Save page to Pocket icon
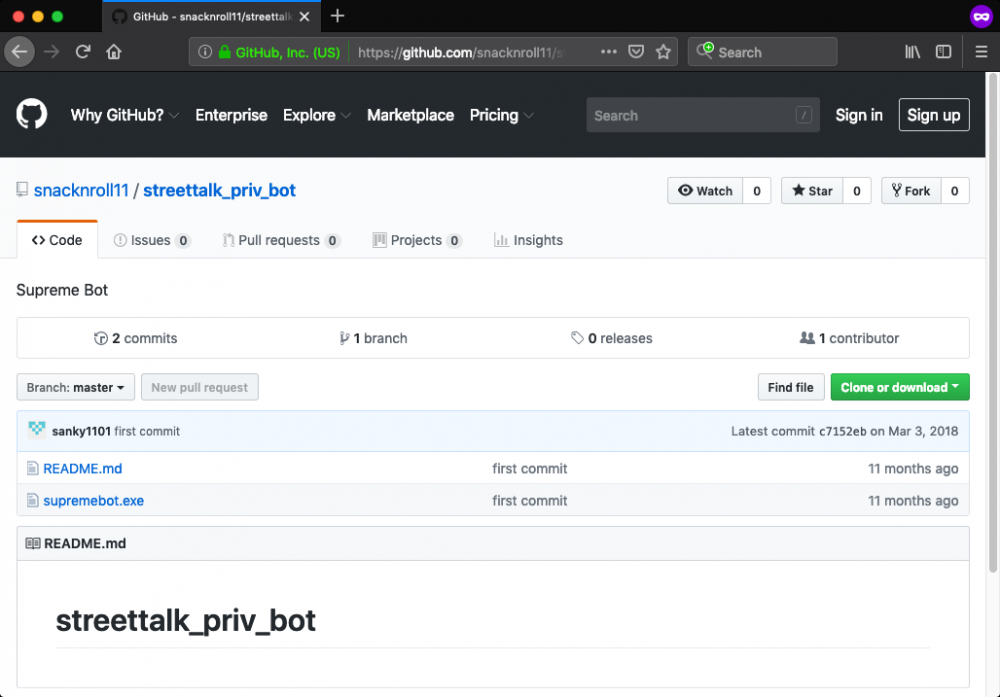 coord(636,52)
